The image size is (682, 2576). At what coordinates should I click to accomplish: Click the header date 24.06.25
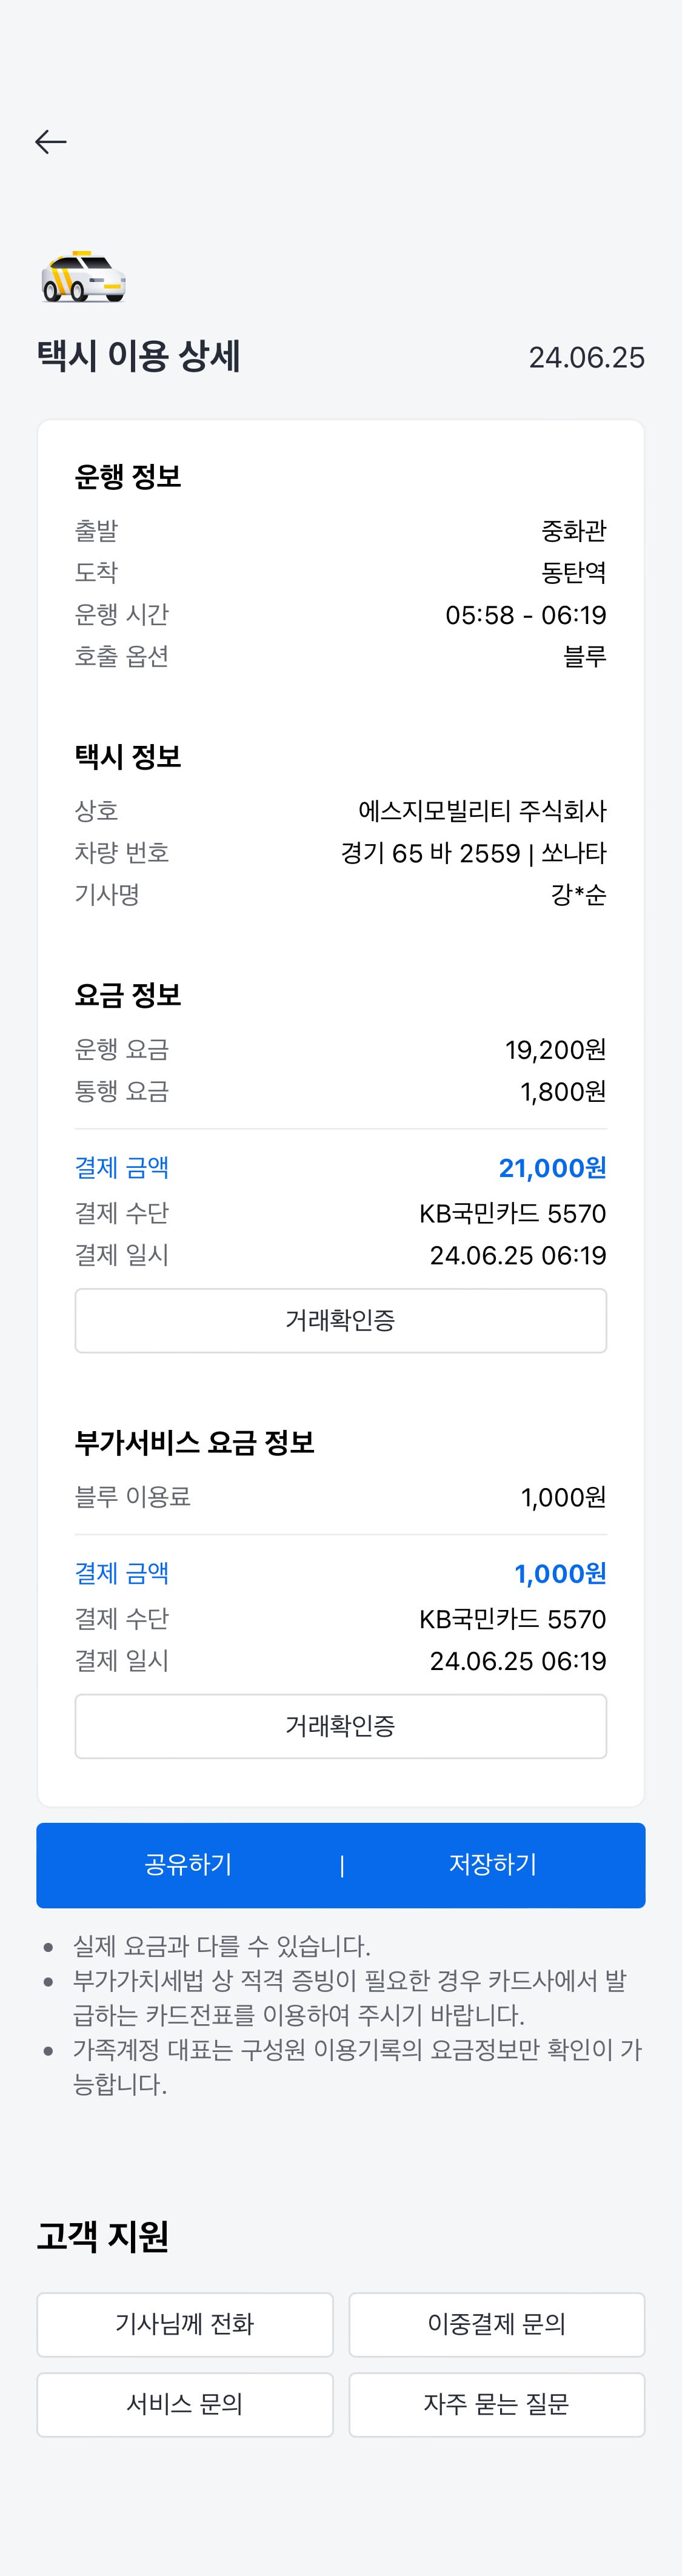(x=586, y=358)
